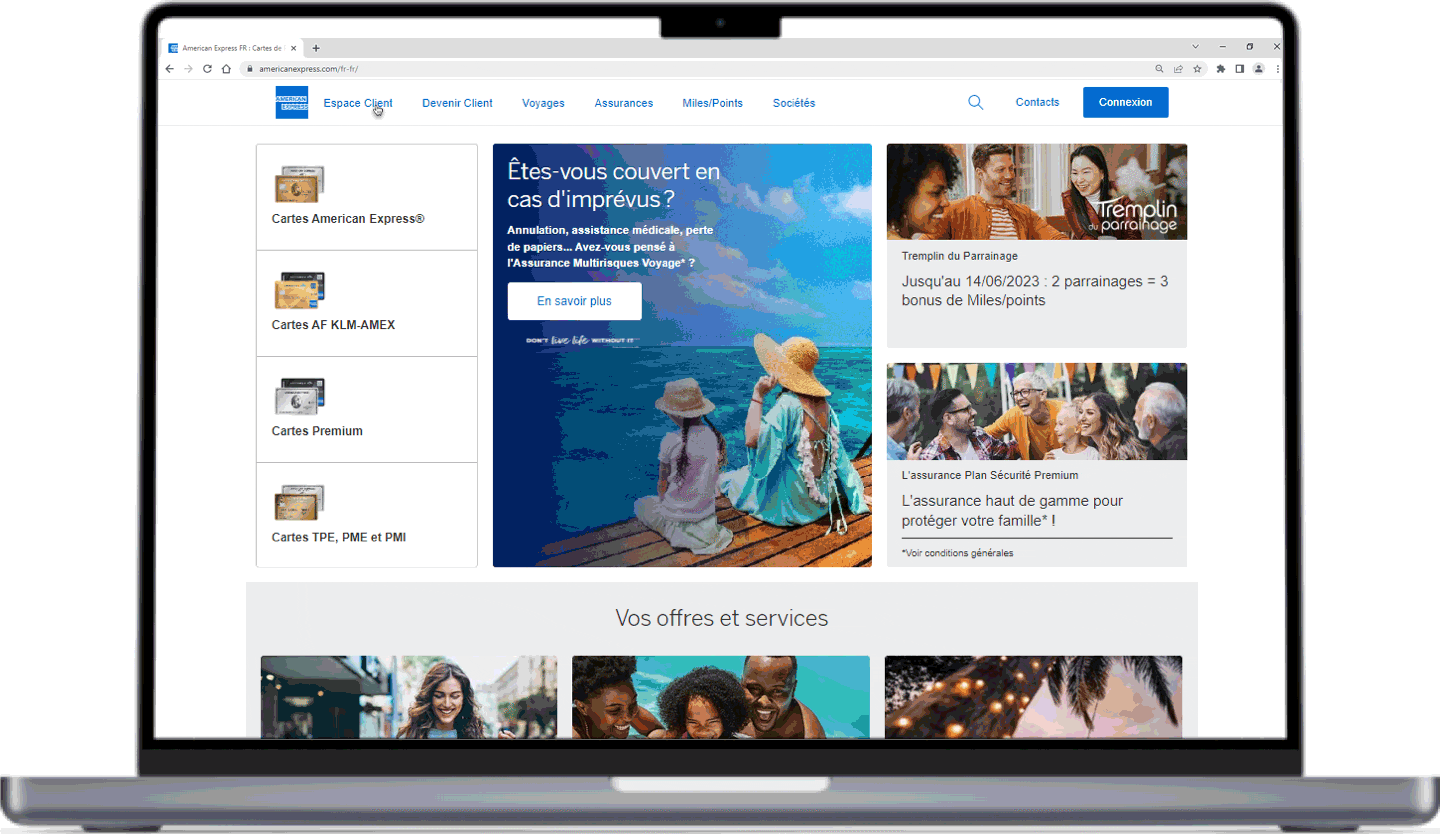Select Espace Client in the navigation bar

[x=357, y=102]
